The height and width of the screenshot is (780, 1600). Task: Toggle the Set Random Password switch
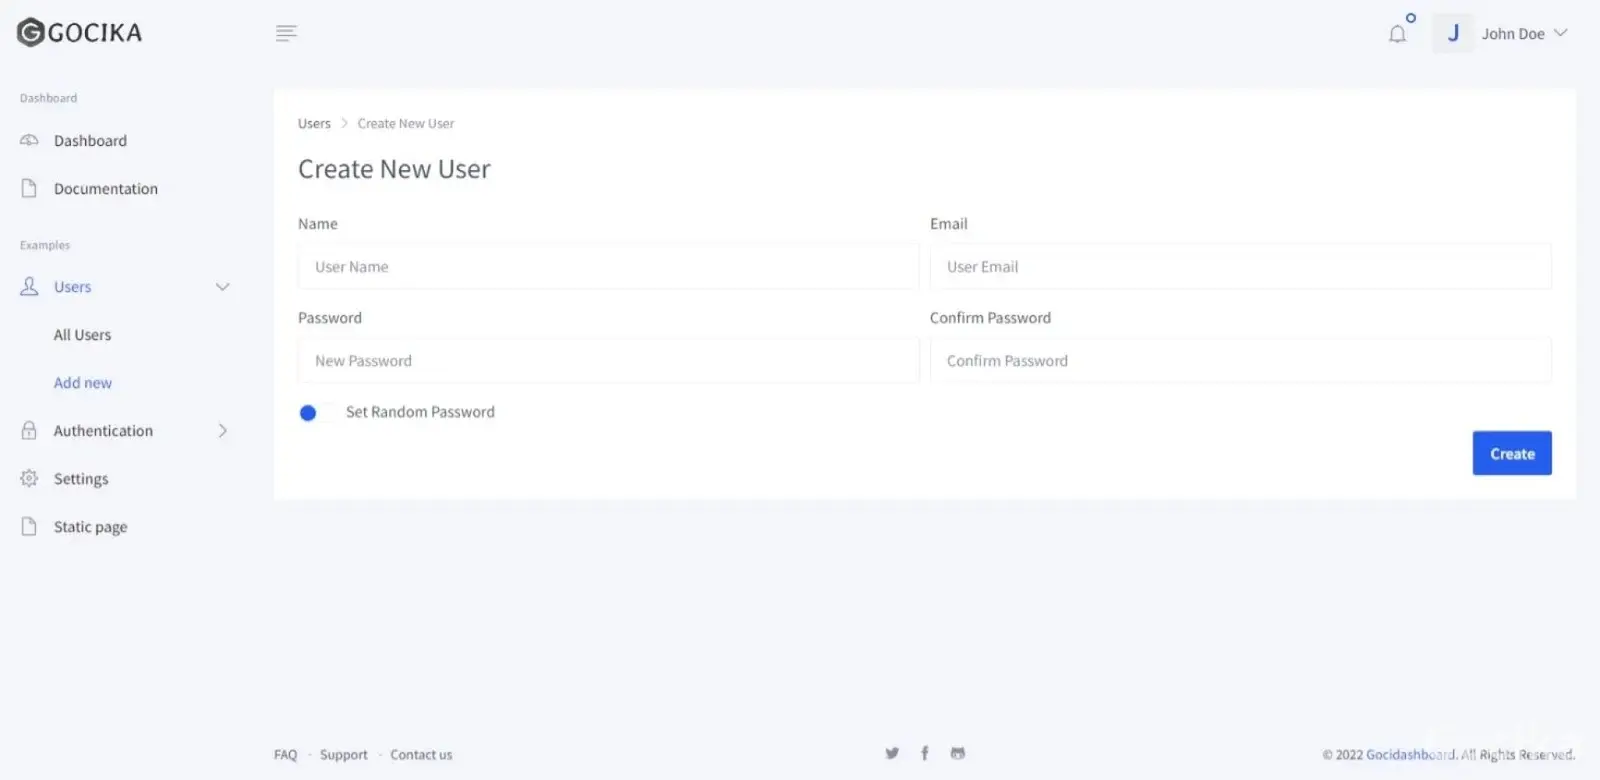[x=316, y=412]
